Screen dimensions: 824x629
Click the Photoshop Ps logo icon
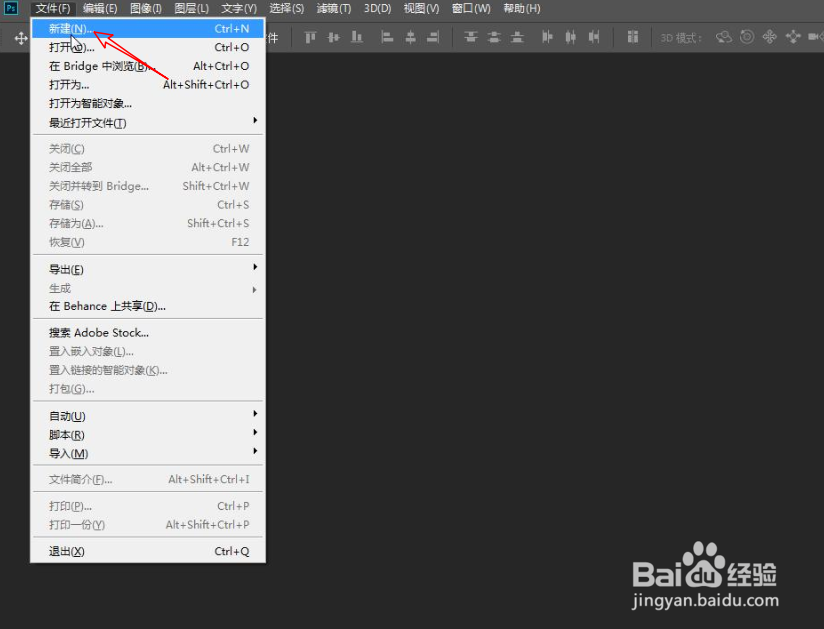(x=11, y=8)
